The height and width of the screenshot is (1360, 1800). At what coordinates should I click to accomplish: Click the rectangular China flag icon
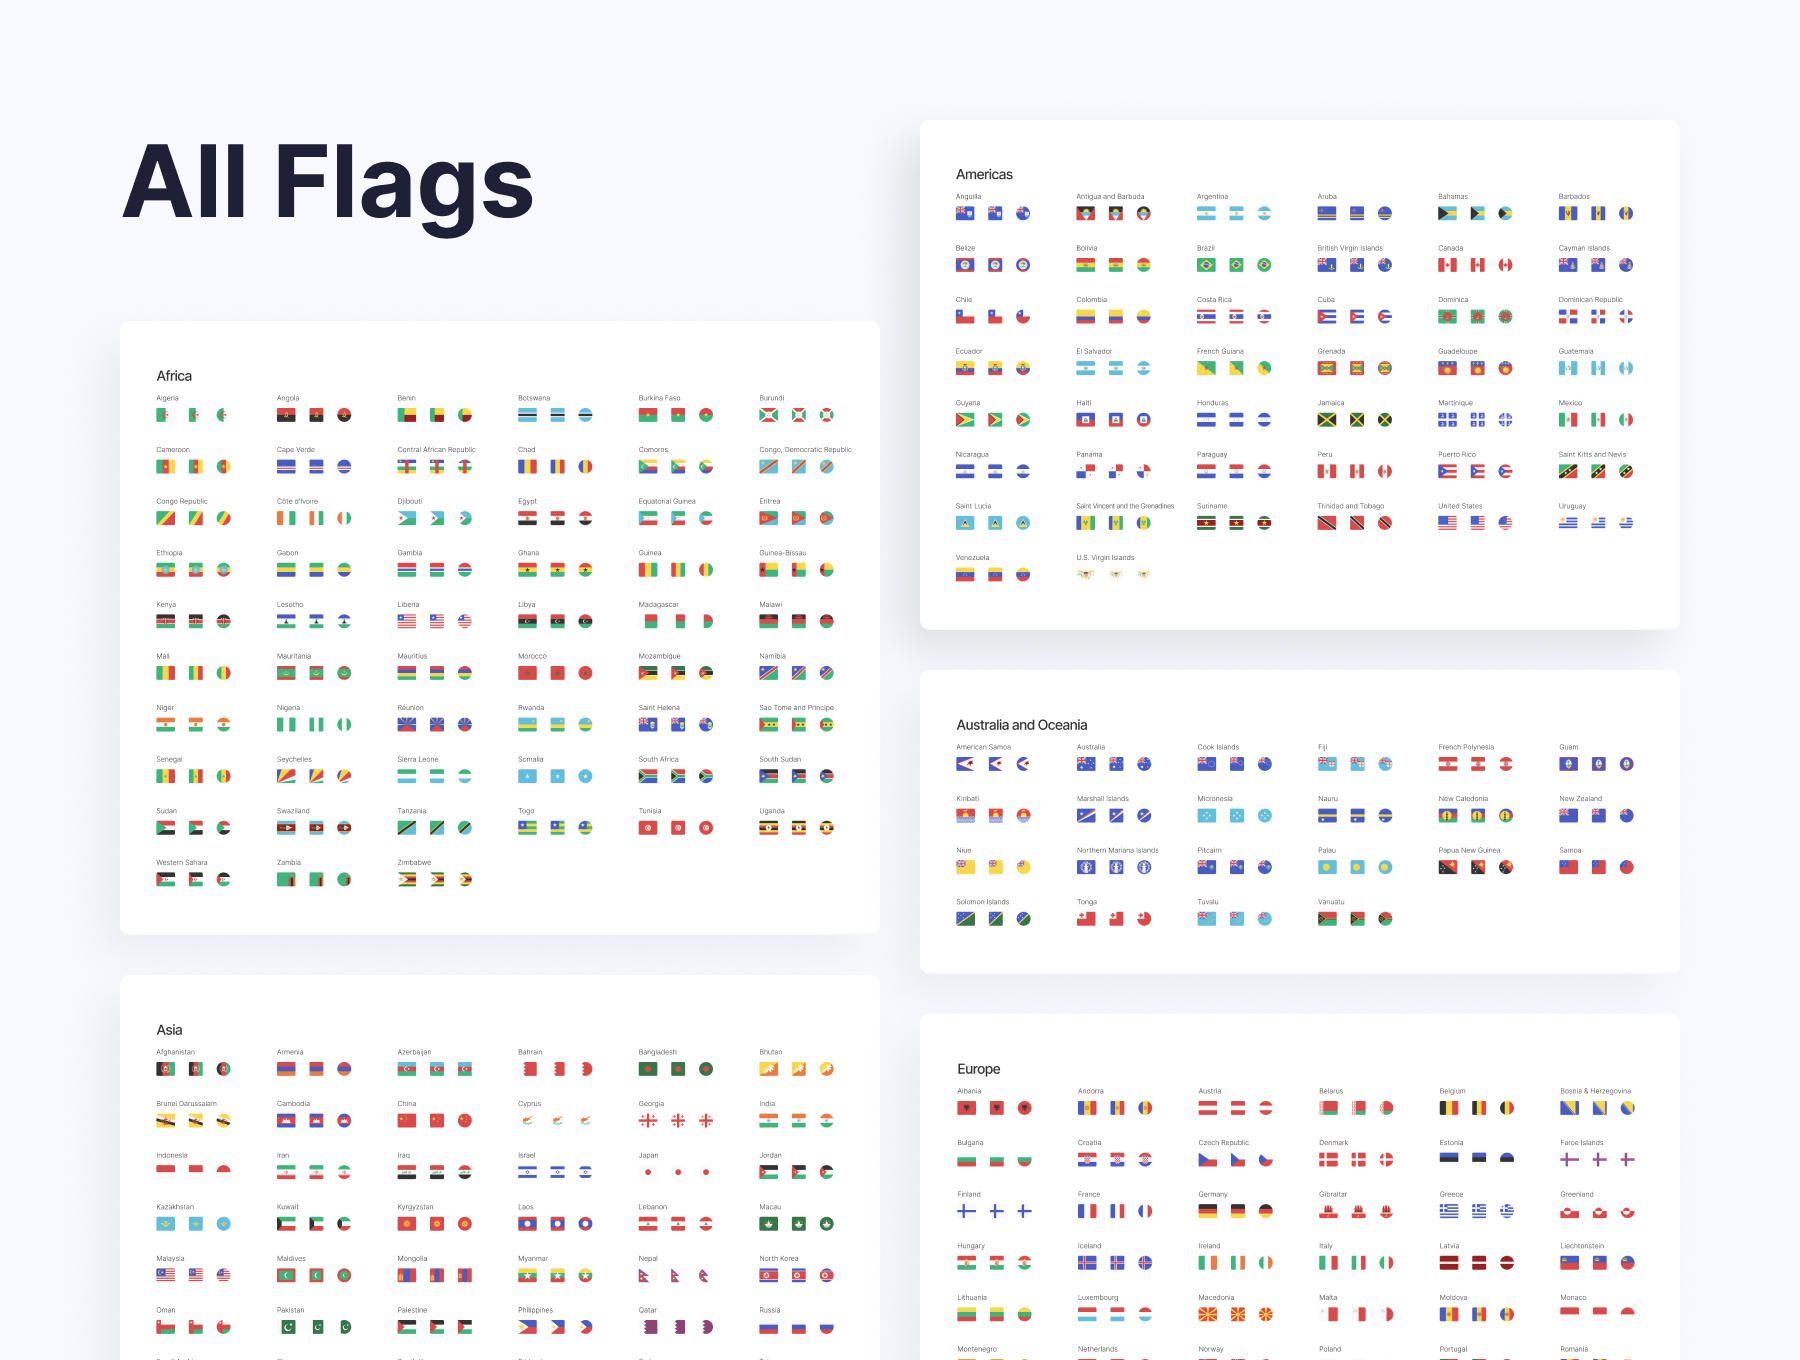pyautogui.click(x=407, y=1121)
